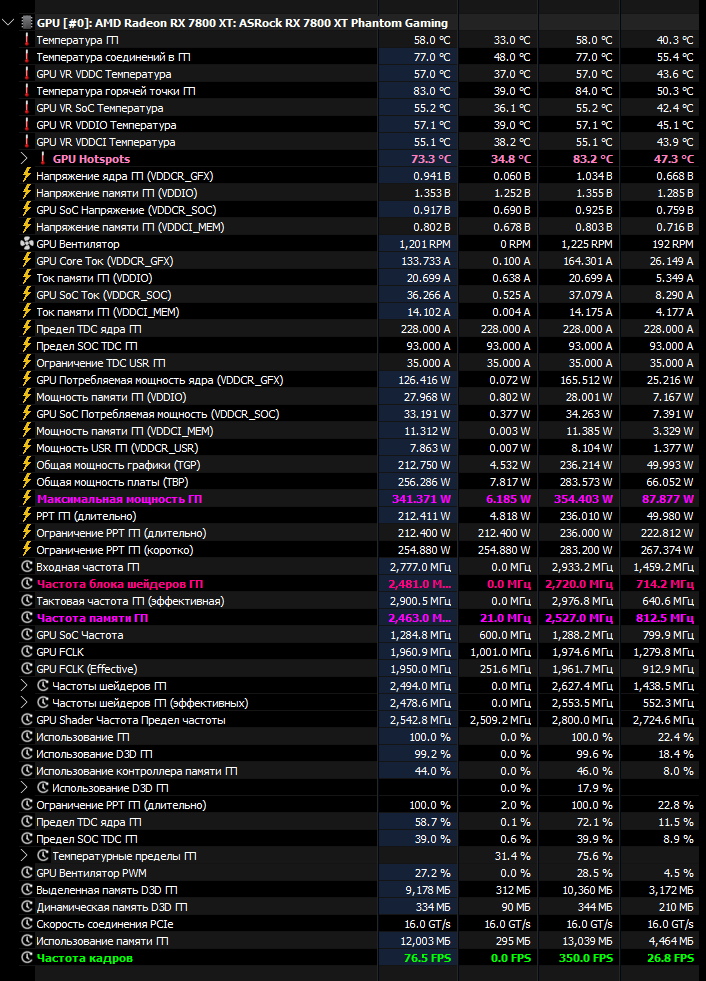The width and height of the screenshot is (706, 981).
Task: Click the 341.371 W maximum power value
Action: pyautogui.click(x=421, y=499)
